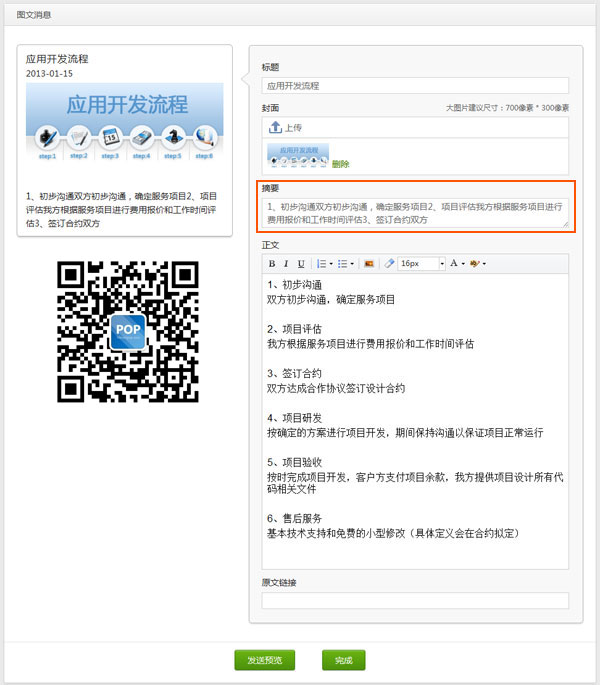600x685 pixels.
Task: Click the 5、项目验收 heading in the editor
Action: point(295,462)
